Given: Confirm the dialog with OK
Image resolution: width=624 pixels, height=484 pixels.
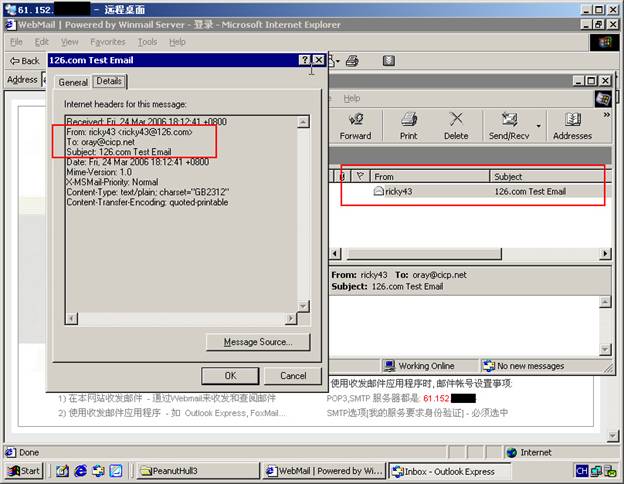Looking at the screenshot, I should tap(230, 376).
